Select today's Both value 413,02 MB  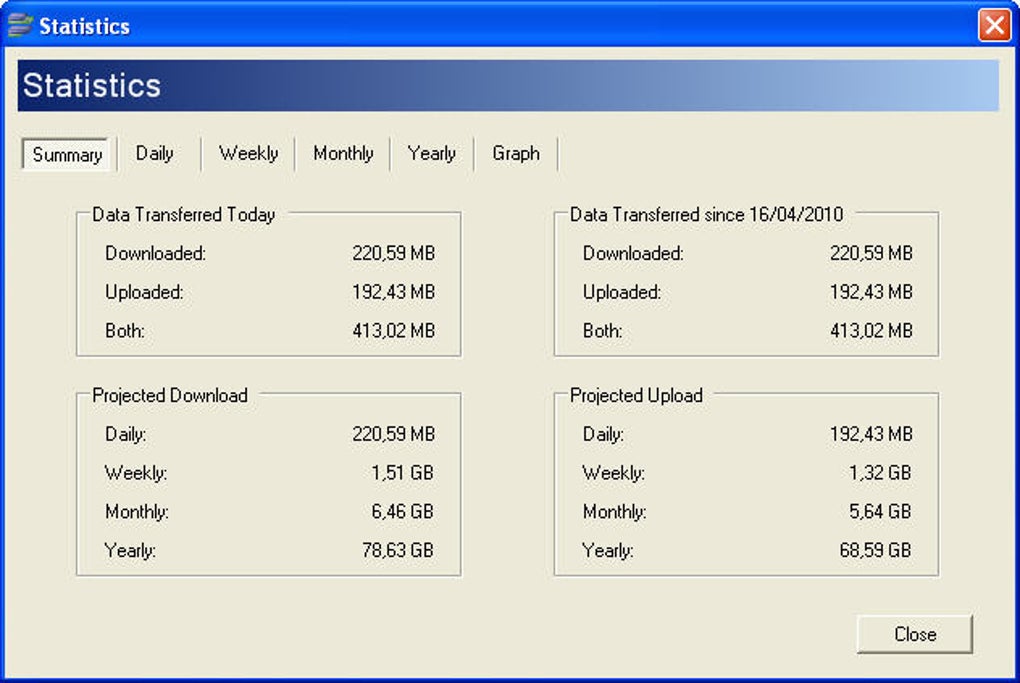(394, 331)
